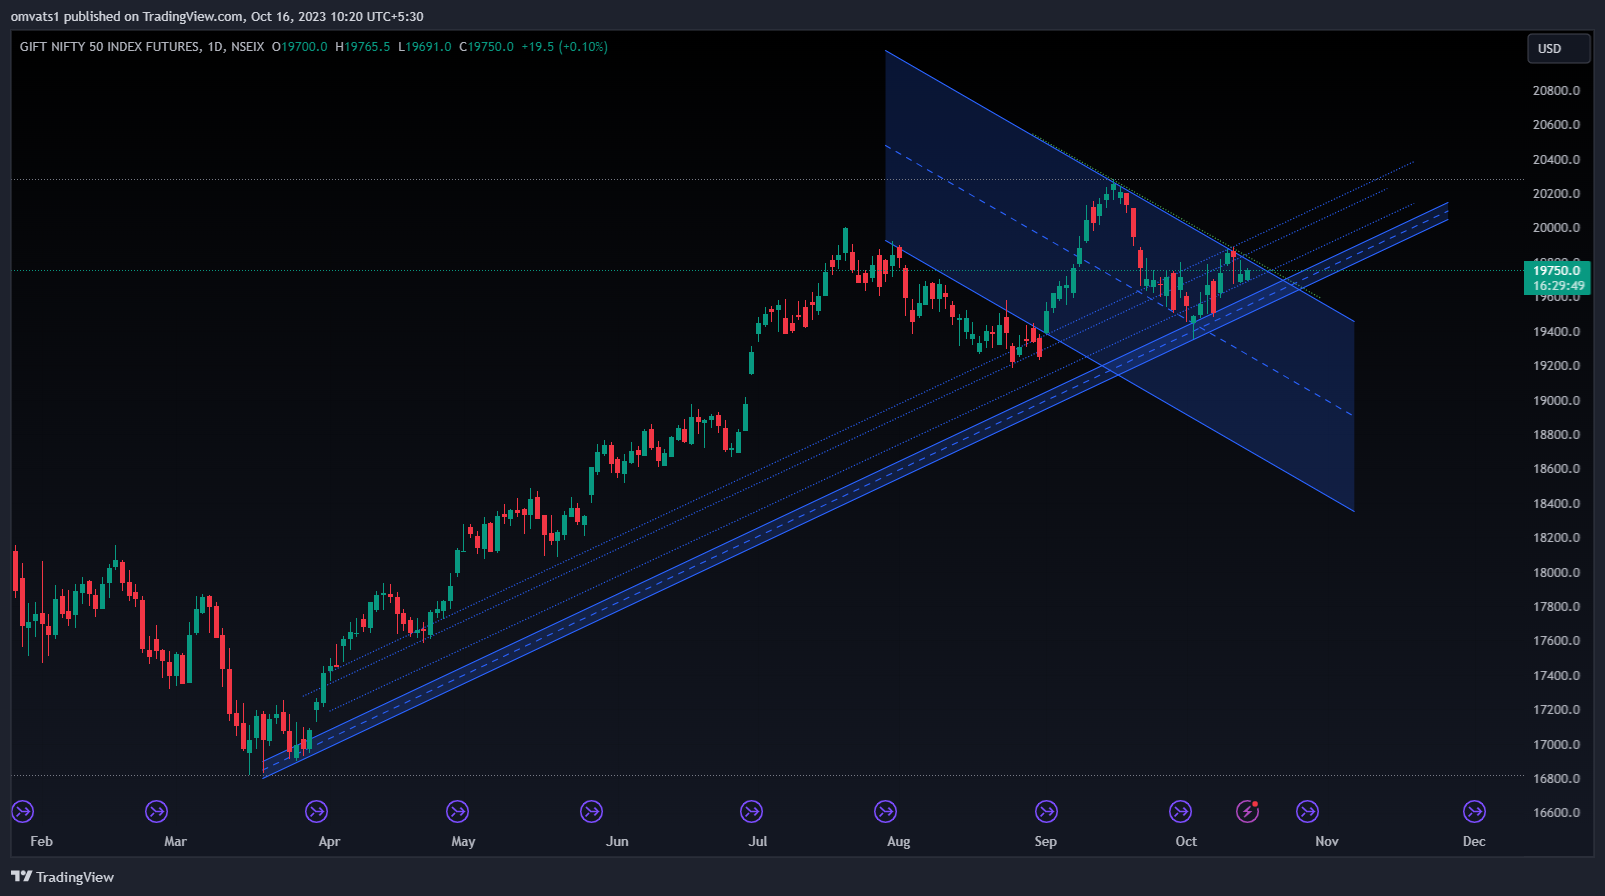The height and width of the screenshot is (896, 1605).
Task: Click the event marker icon above Jul
Action: (x=751, y=811)
